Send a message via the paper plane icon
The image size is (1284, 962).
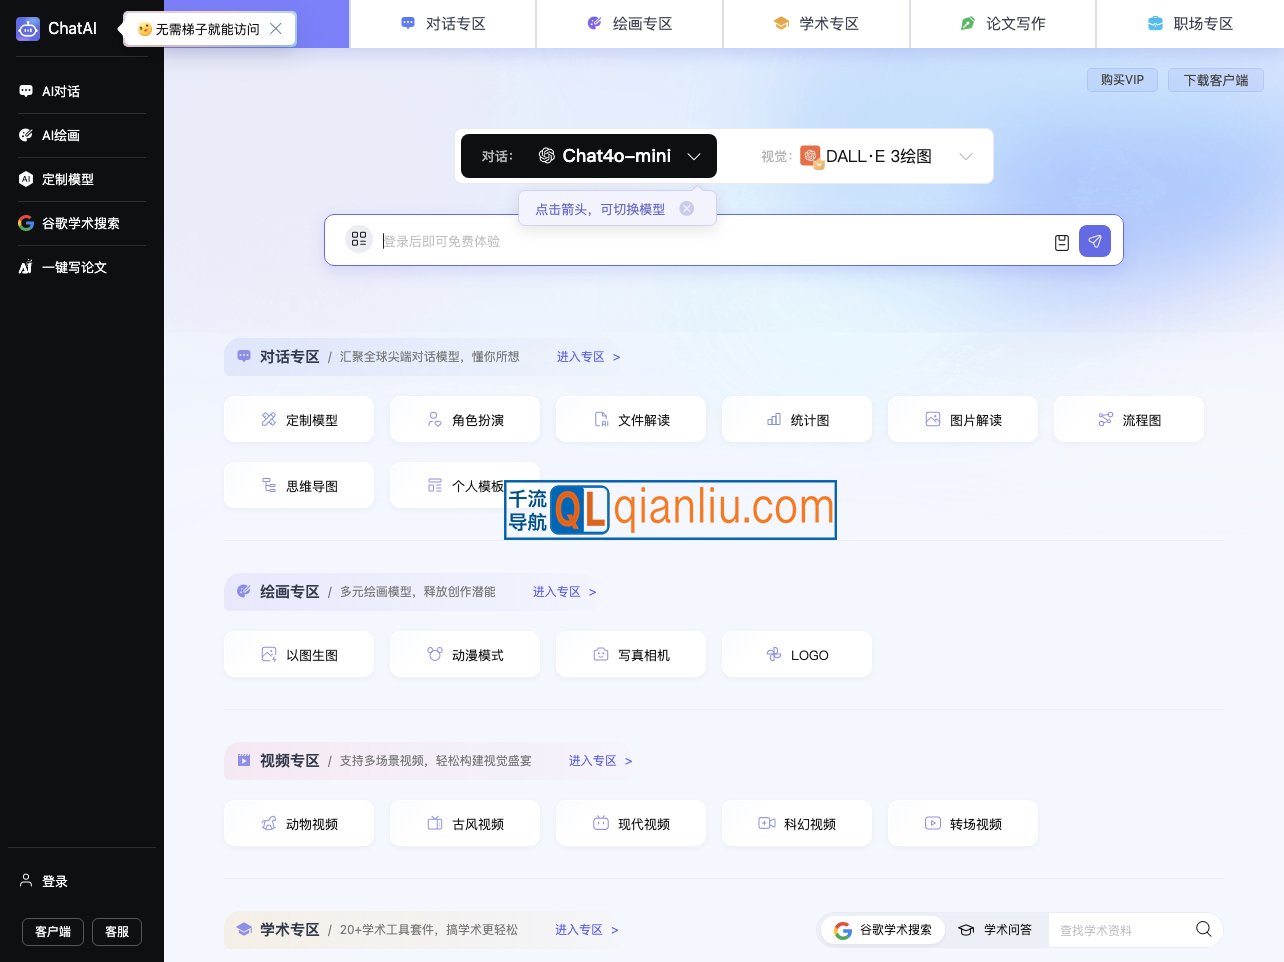tap(1095, 241)
